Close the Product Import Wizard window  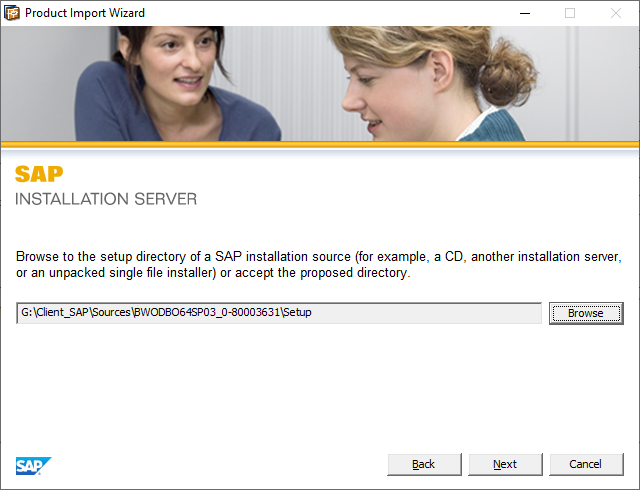(x=616, y=13)
